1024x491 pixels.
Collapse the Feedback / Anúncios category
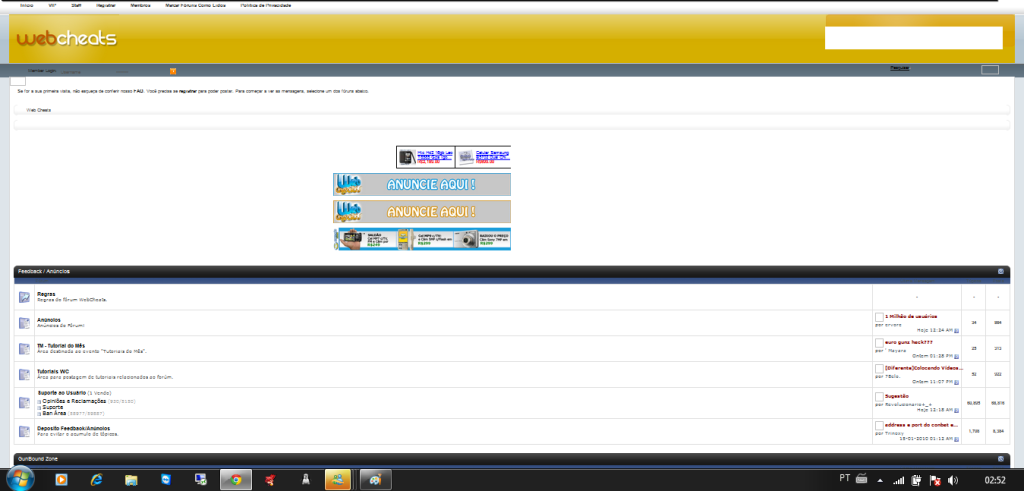1000,271
